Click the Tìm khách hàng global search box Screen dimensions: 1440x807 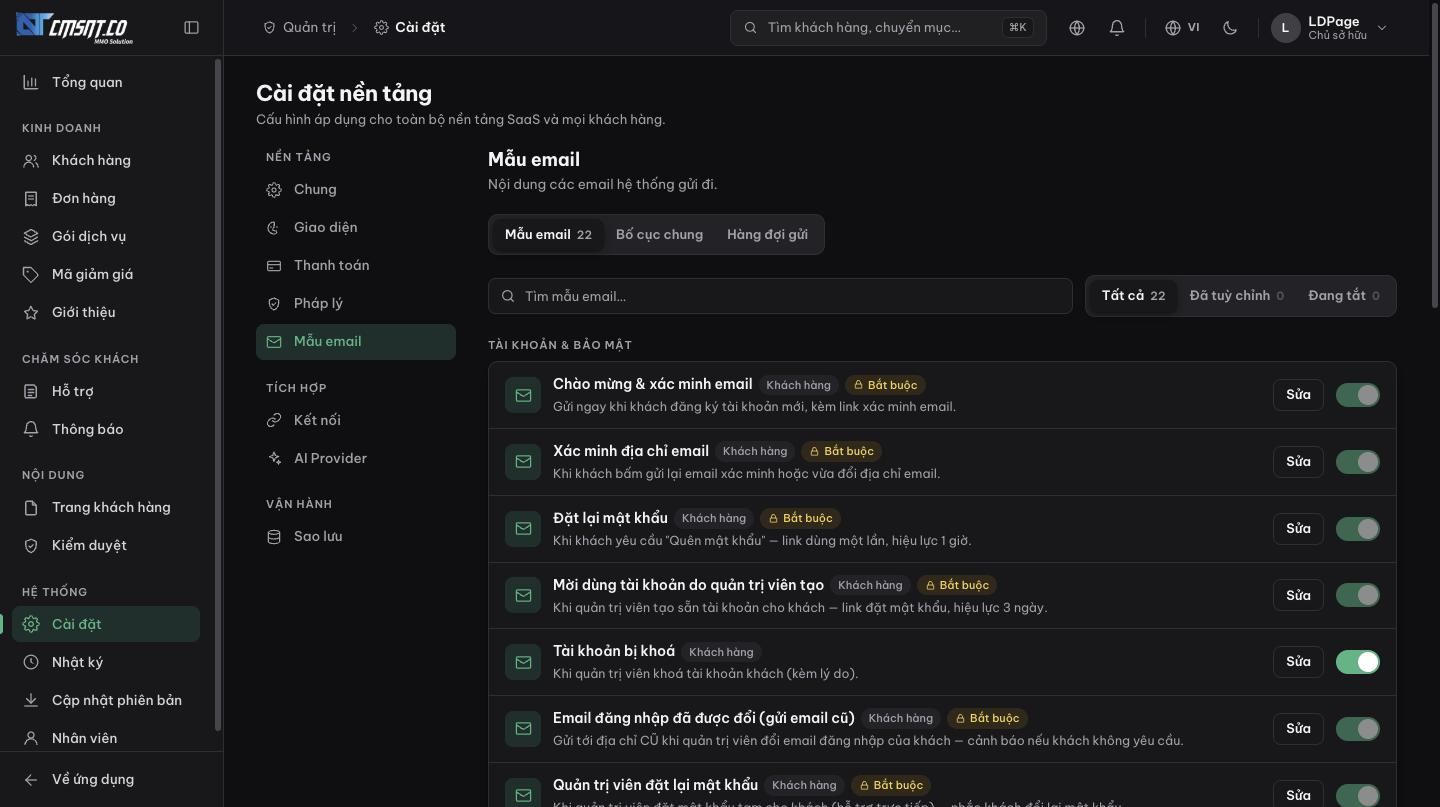[888, 28]
